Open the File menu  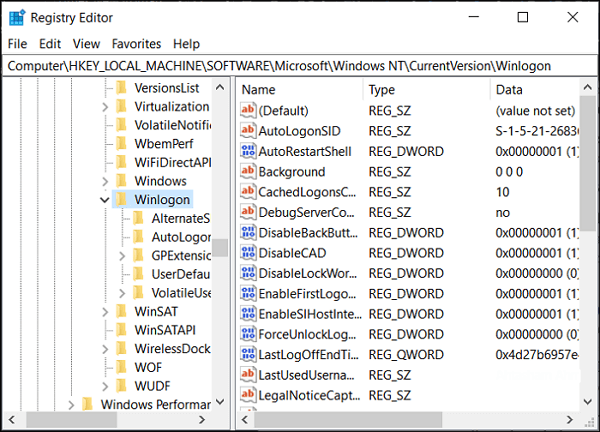click(17, 44)
